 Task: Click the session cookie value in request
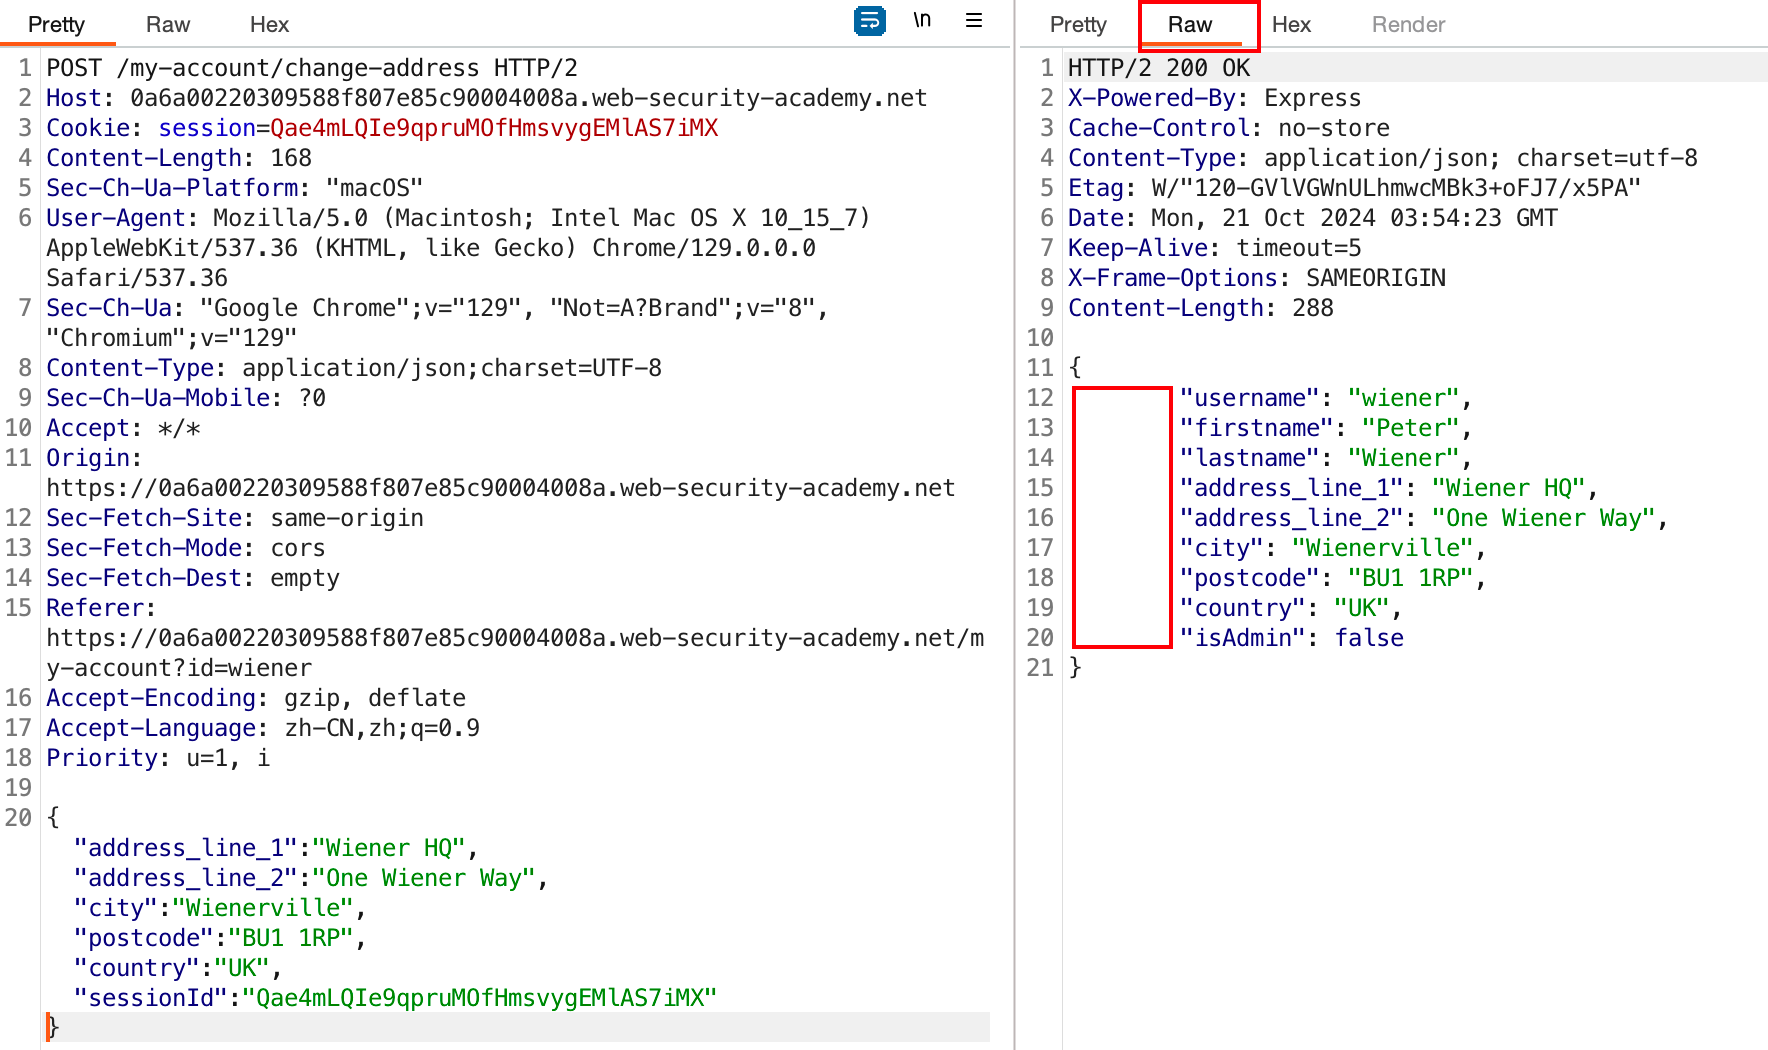(x=494, y=128)
